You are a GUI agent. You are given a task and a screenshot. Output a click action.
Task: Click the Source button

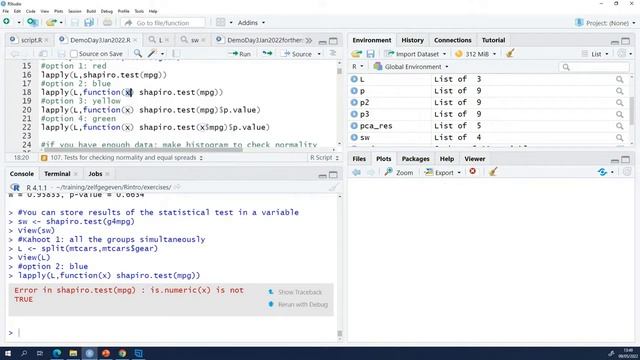(x=297, y=54)
